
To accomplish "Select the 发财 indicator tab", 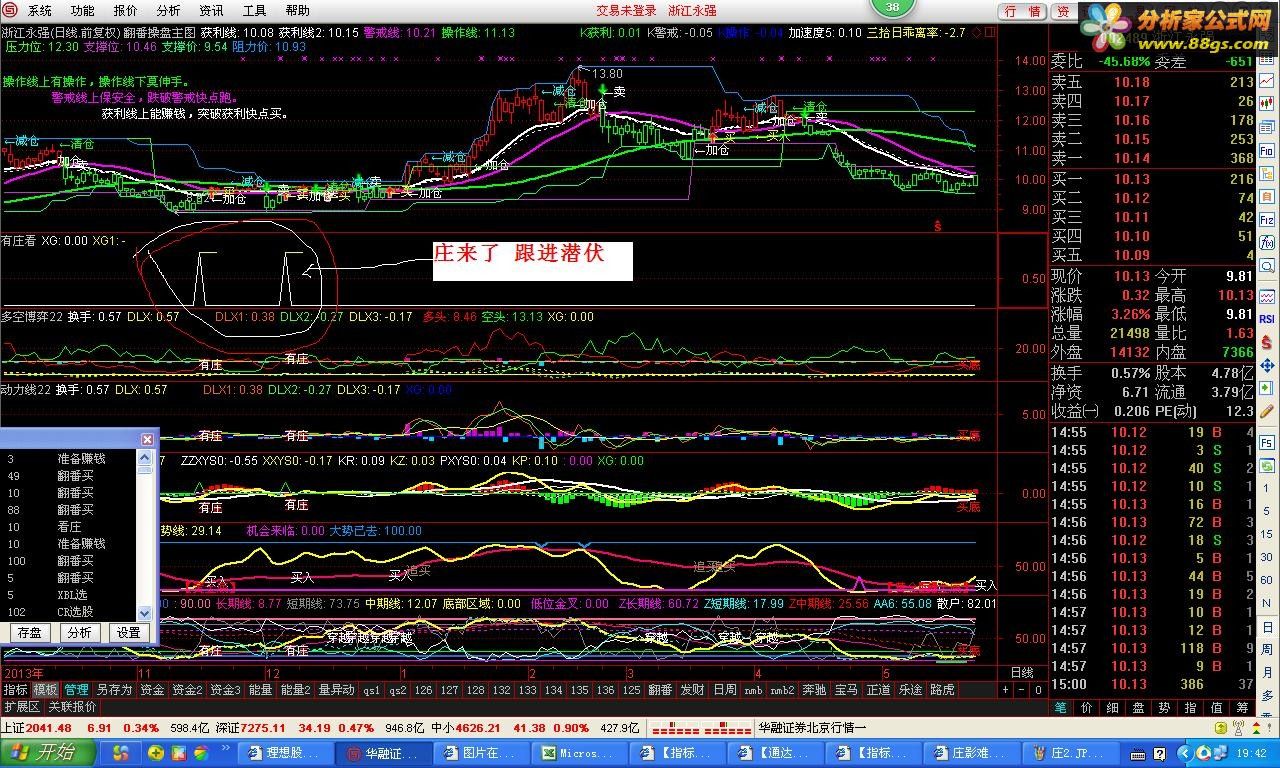I will point(692,690).
